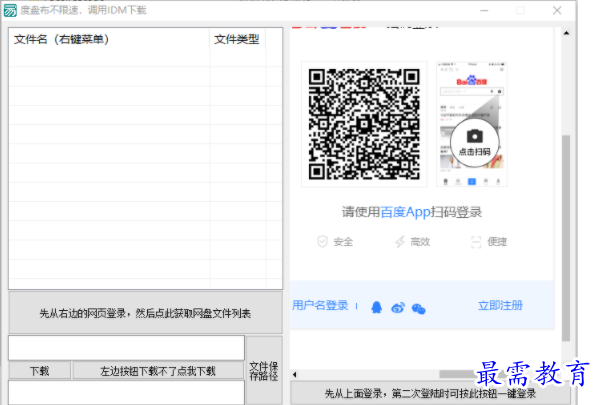The image size is (598, 405).
Task: Click the 一键登录 button at the bottom right
Action: 430,393
